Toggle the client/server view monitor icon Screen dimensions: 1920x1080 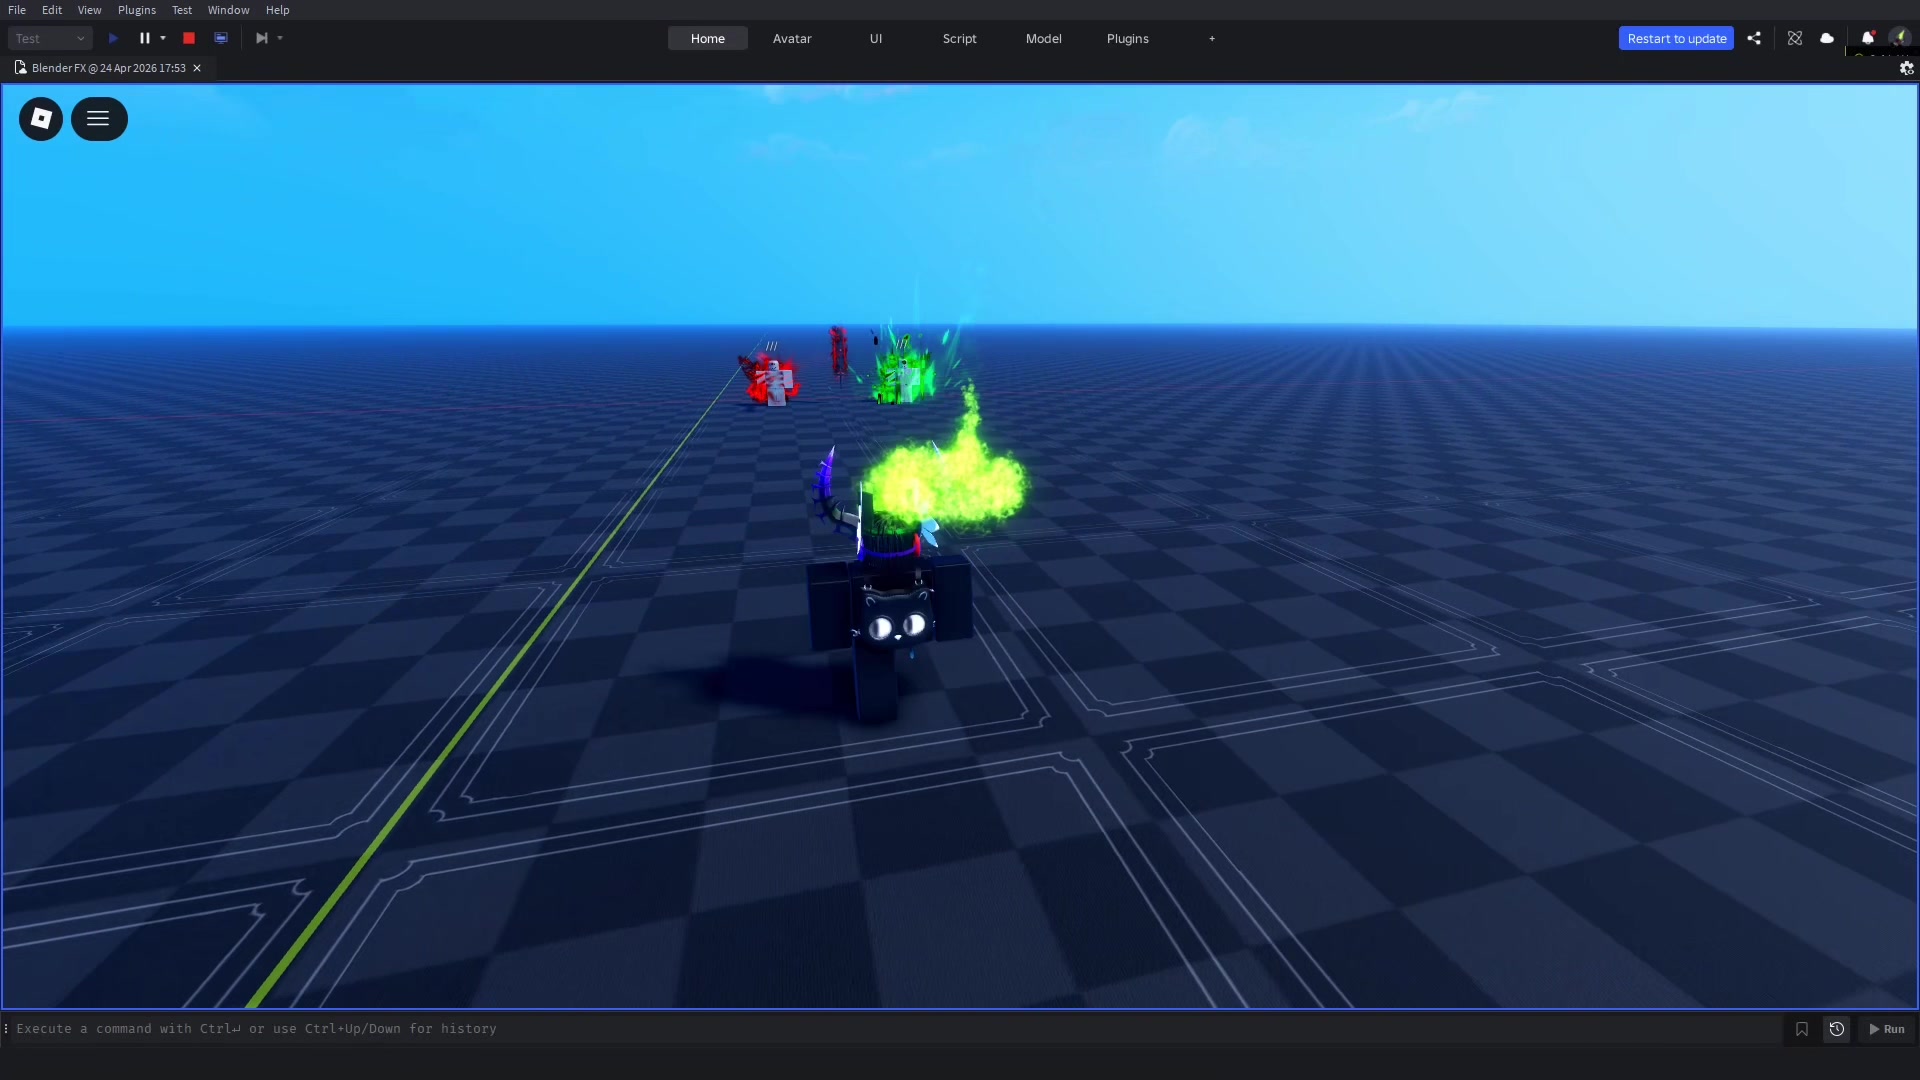tap(221, 38)
